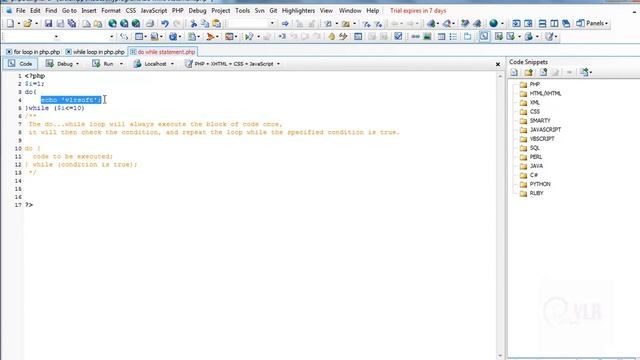
Task: Toggle the highlighted magnifier preview icon
Action: pos(484,37)
